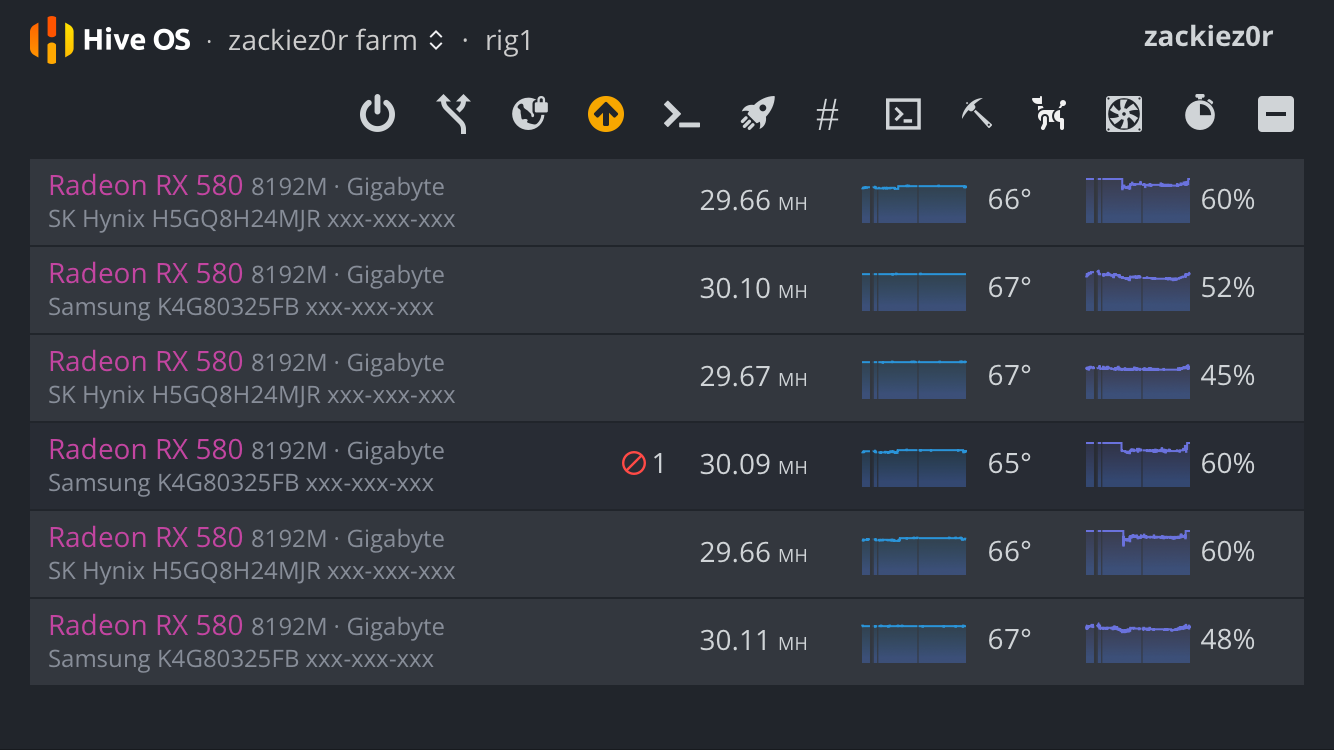Click the error badge with count 1
The height and width of the screenshot is (750, 1334).
pos(643,463)
